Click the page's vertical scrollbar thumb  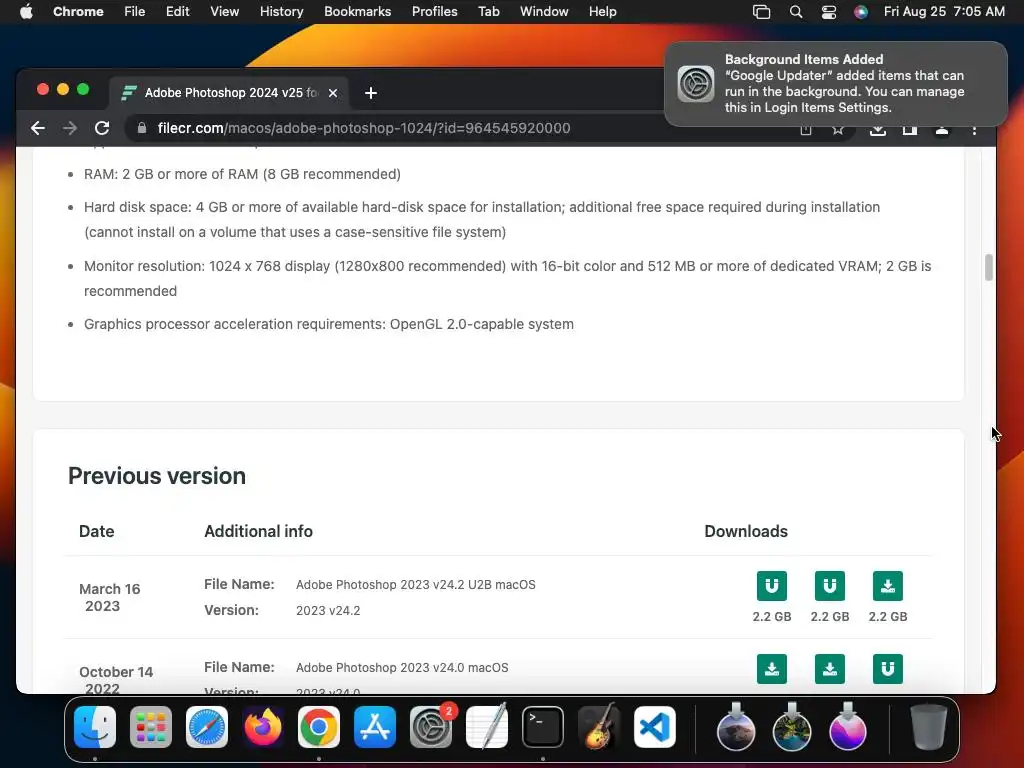(989, 268)
